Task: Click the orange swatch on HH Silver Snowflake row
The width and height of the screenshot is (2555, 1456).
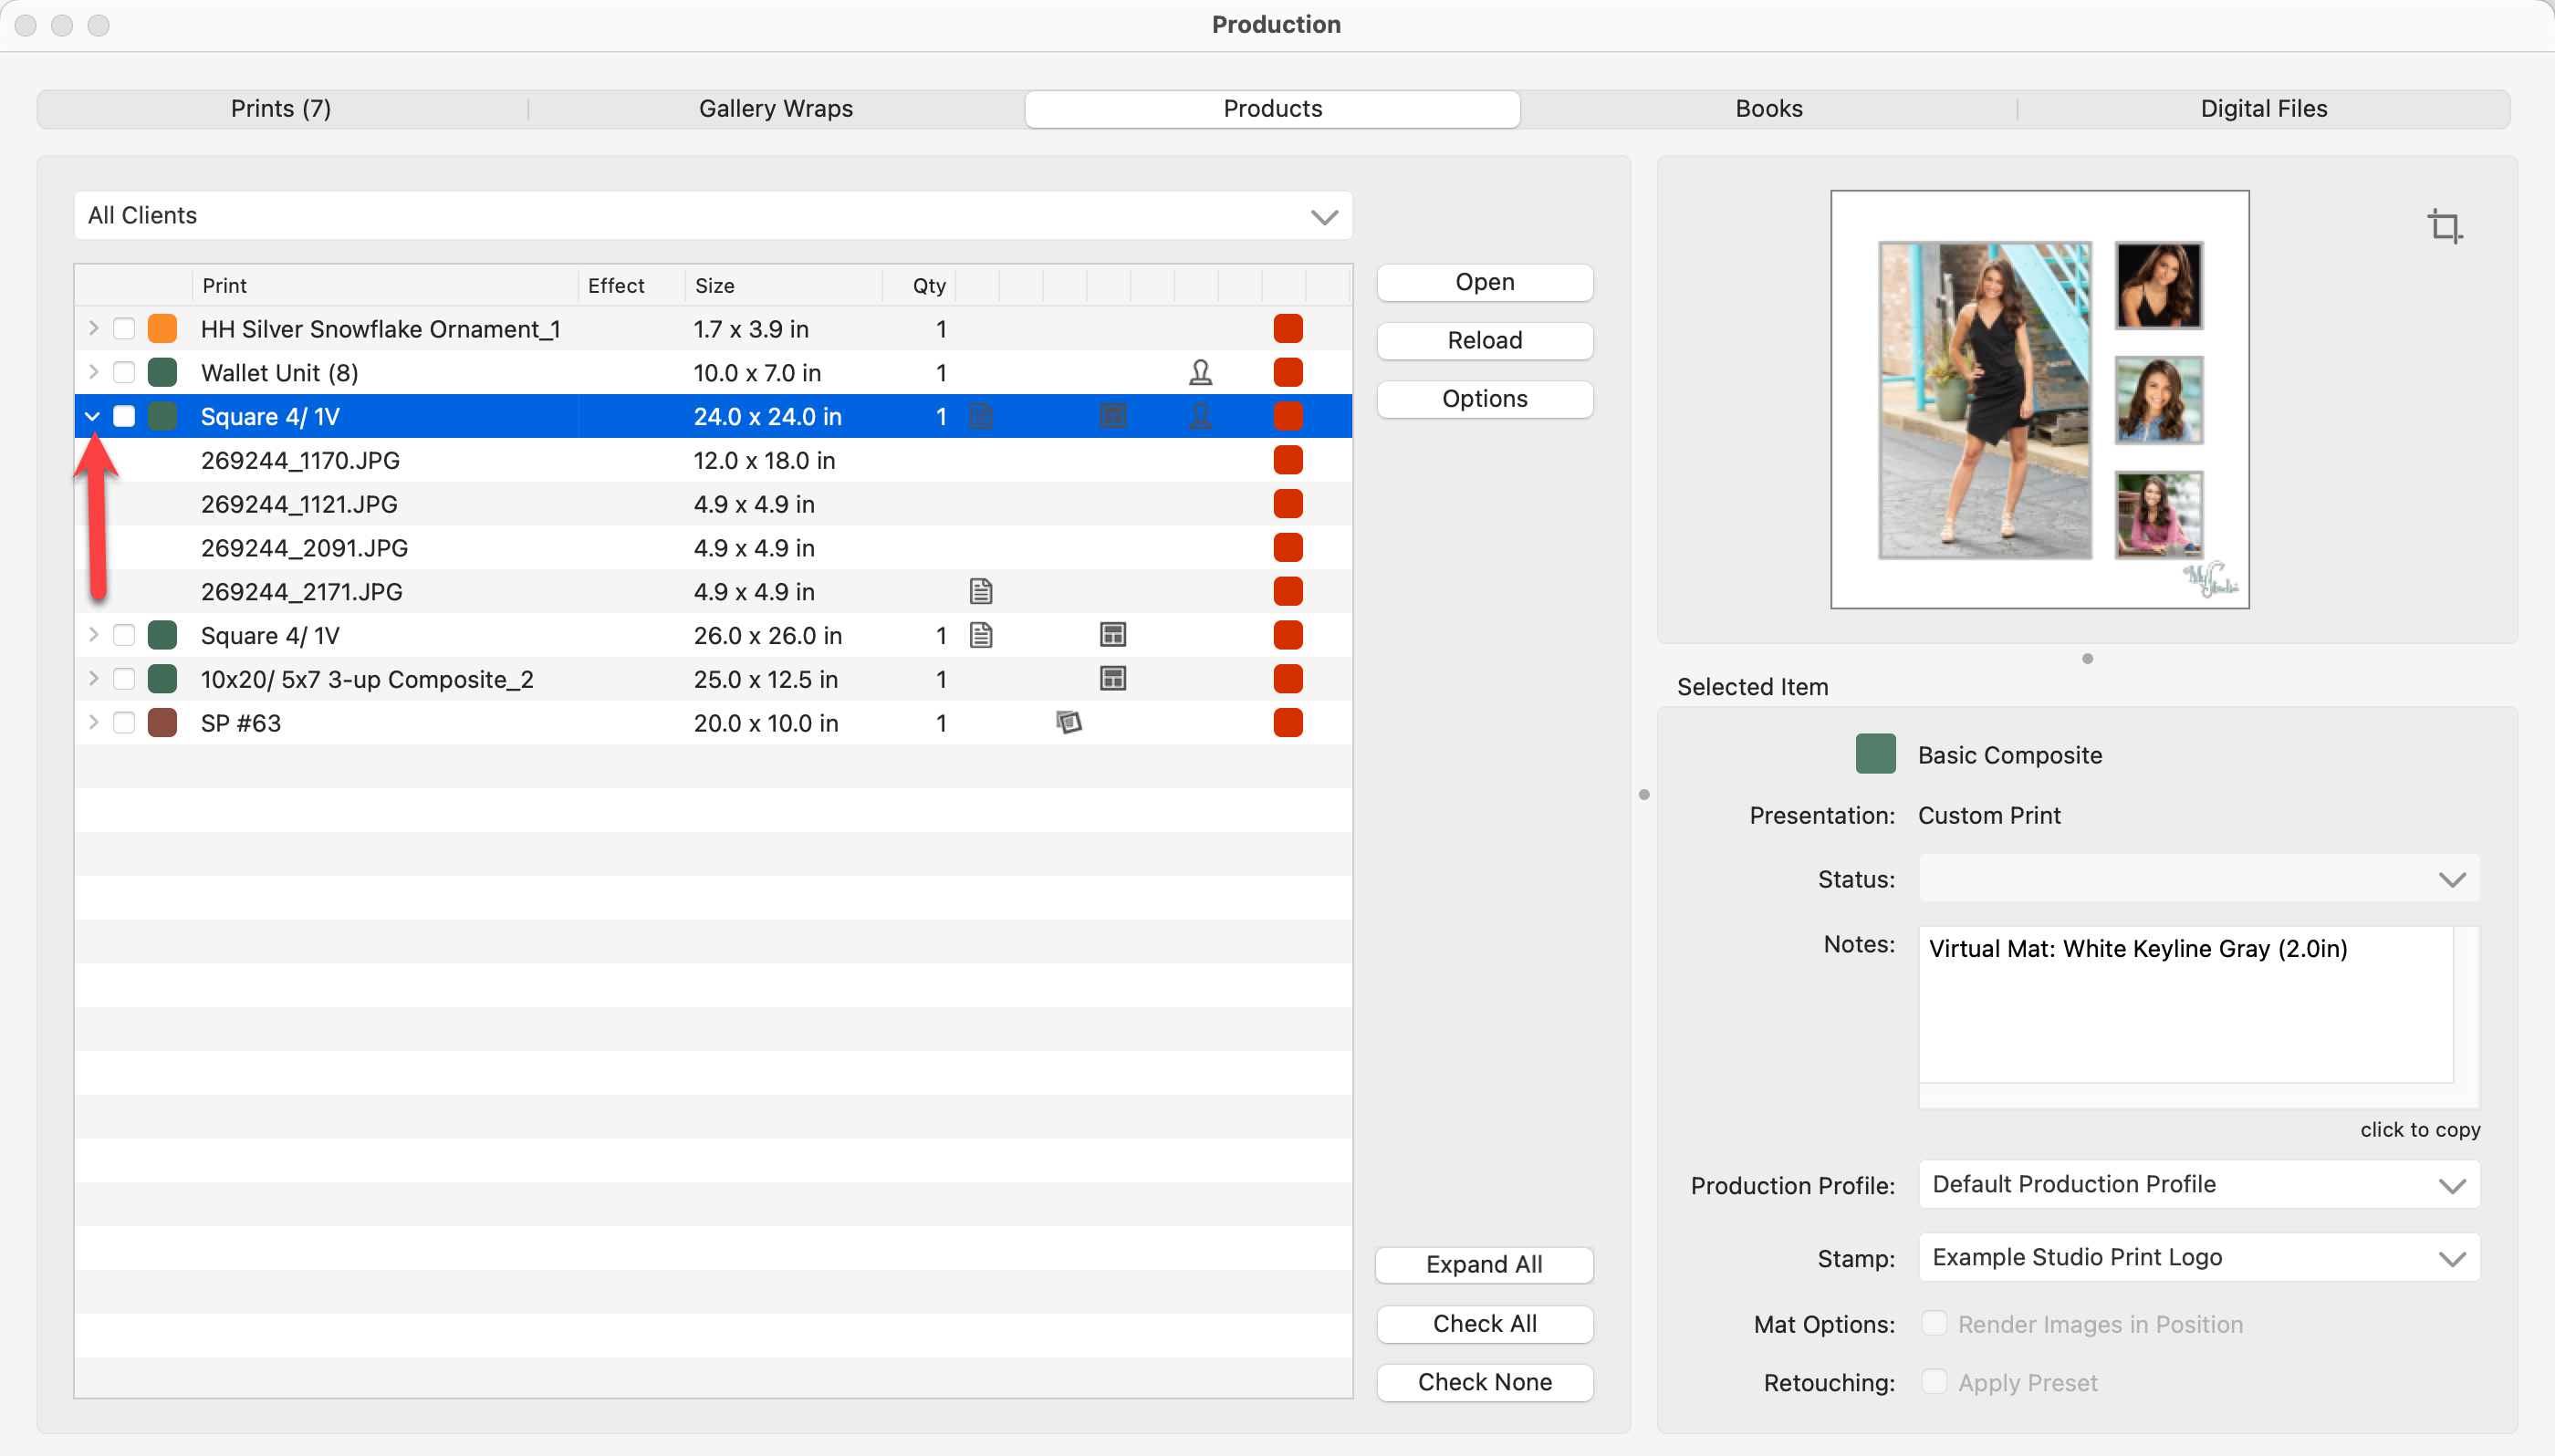Action: (x=162, y=329)
